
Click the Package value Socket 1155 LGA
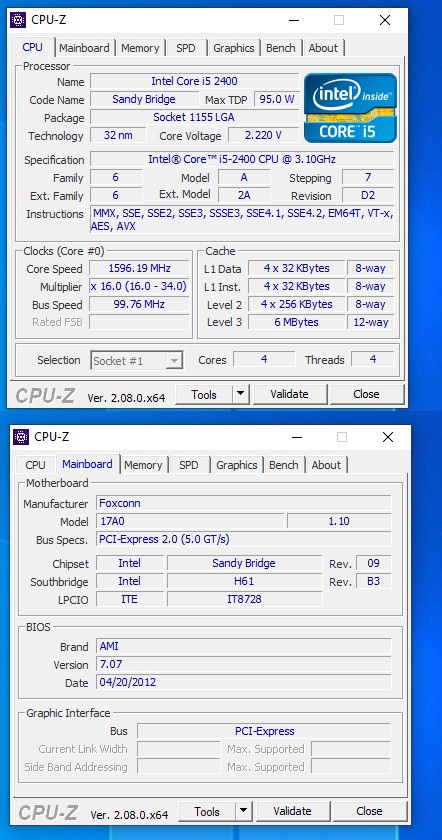click(194, 117)
